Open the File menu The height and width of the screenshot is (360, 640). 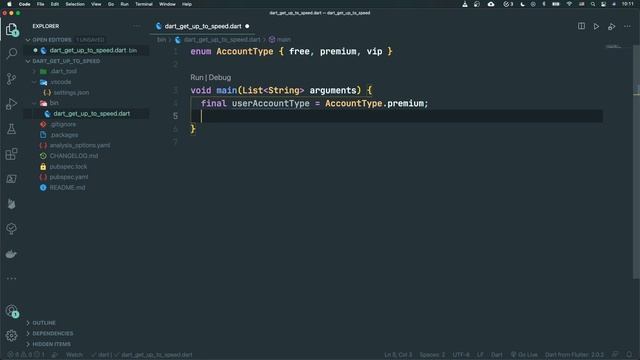click(40, 4)
